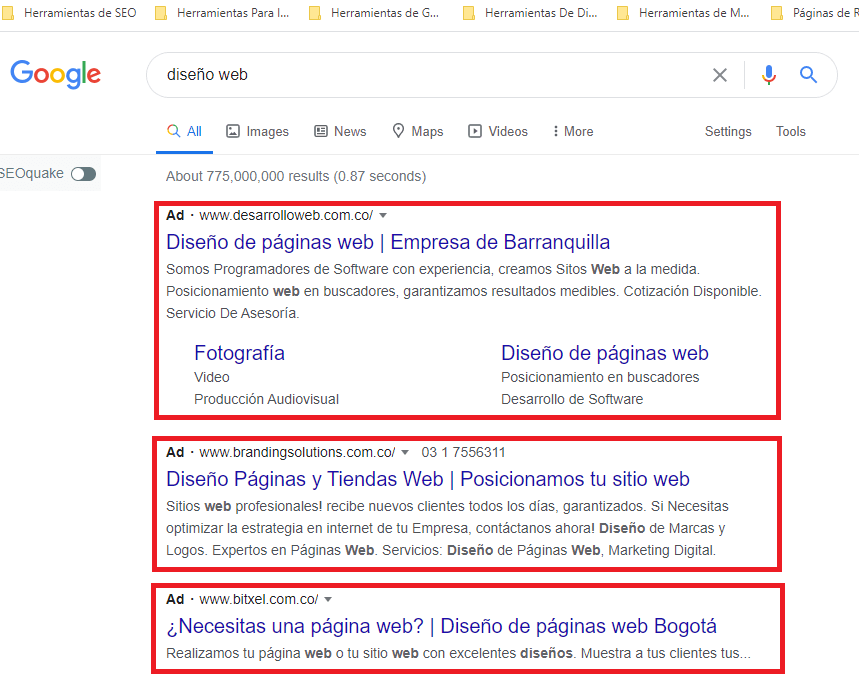Open the Herramientas de SEO bookmark folder
The height and width of the screenshot is (679, 859).
tap(69, 13)
